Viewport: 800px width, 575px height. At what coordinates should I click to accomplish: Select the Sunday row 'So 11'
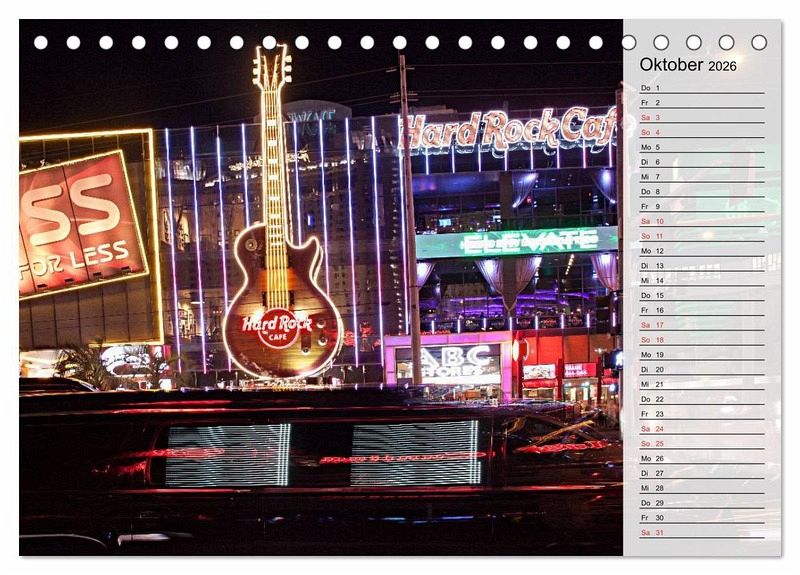click(702, 236)
